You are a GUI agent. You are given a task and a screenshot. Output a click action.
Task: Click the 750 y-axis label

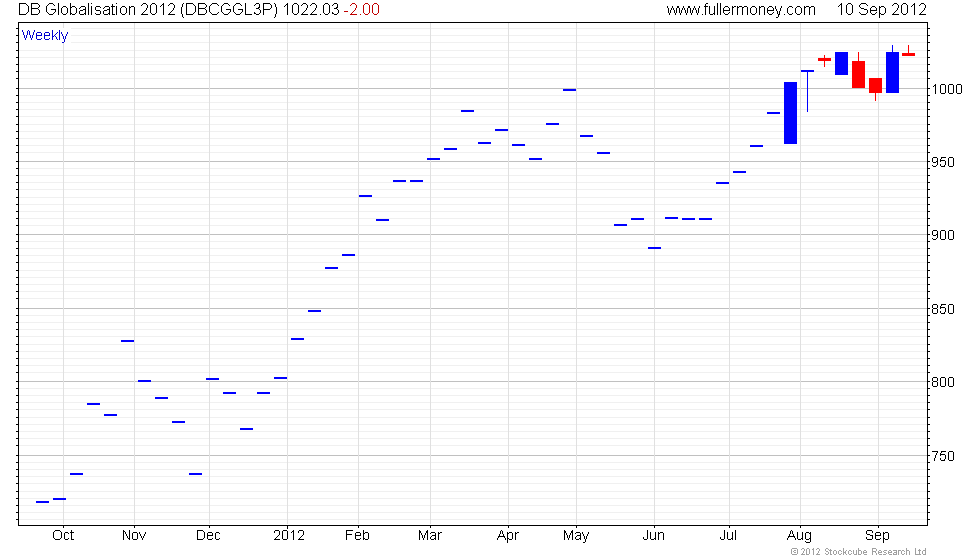click(943, 456)
